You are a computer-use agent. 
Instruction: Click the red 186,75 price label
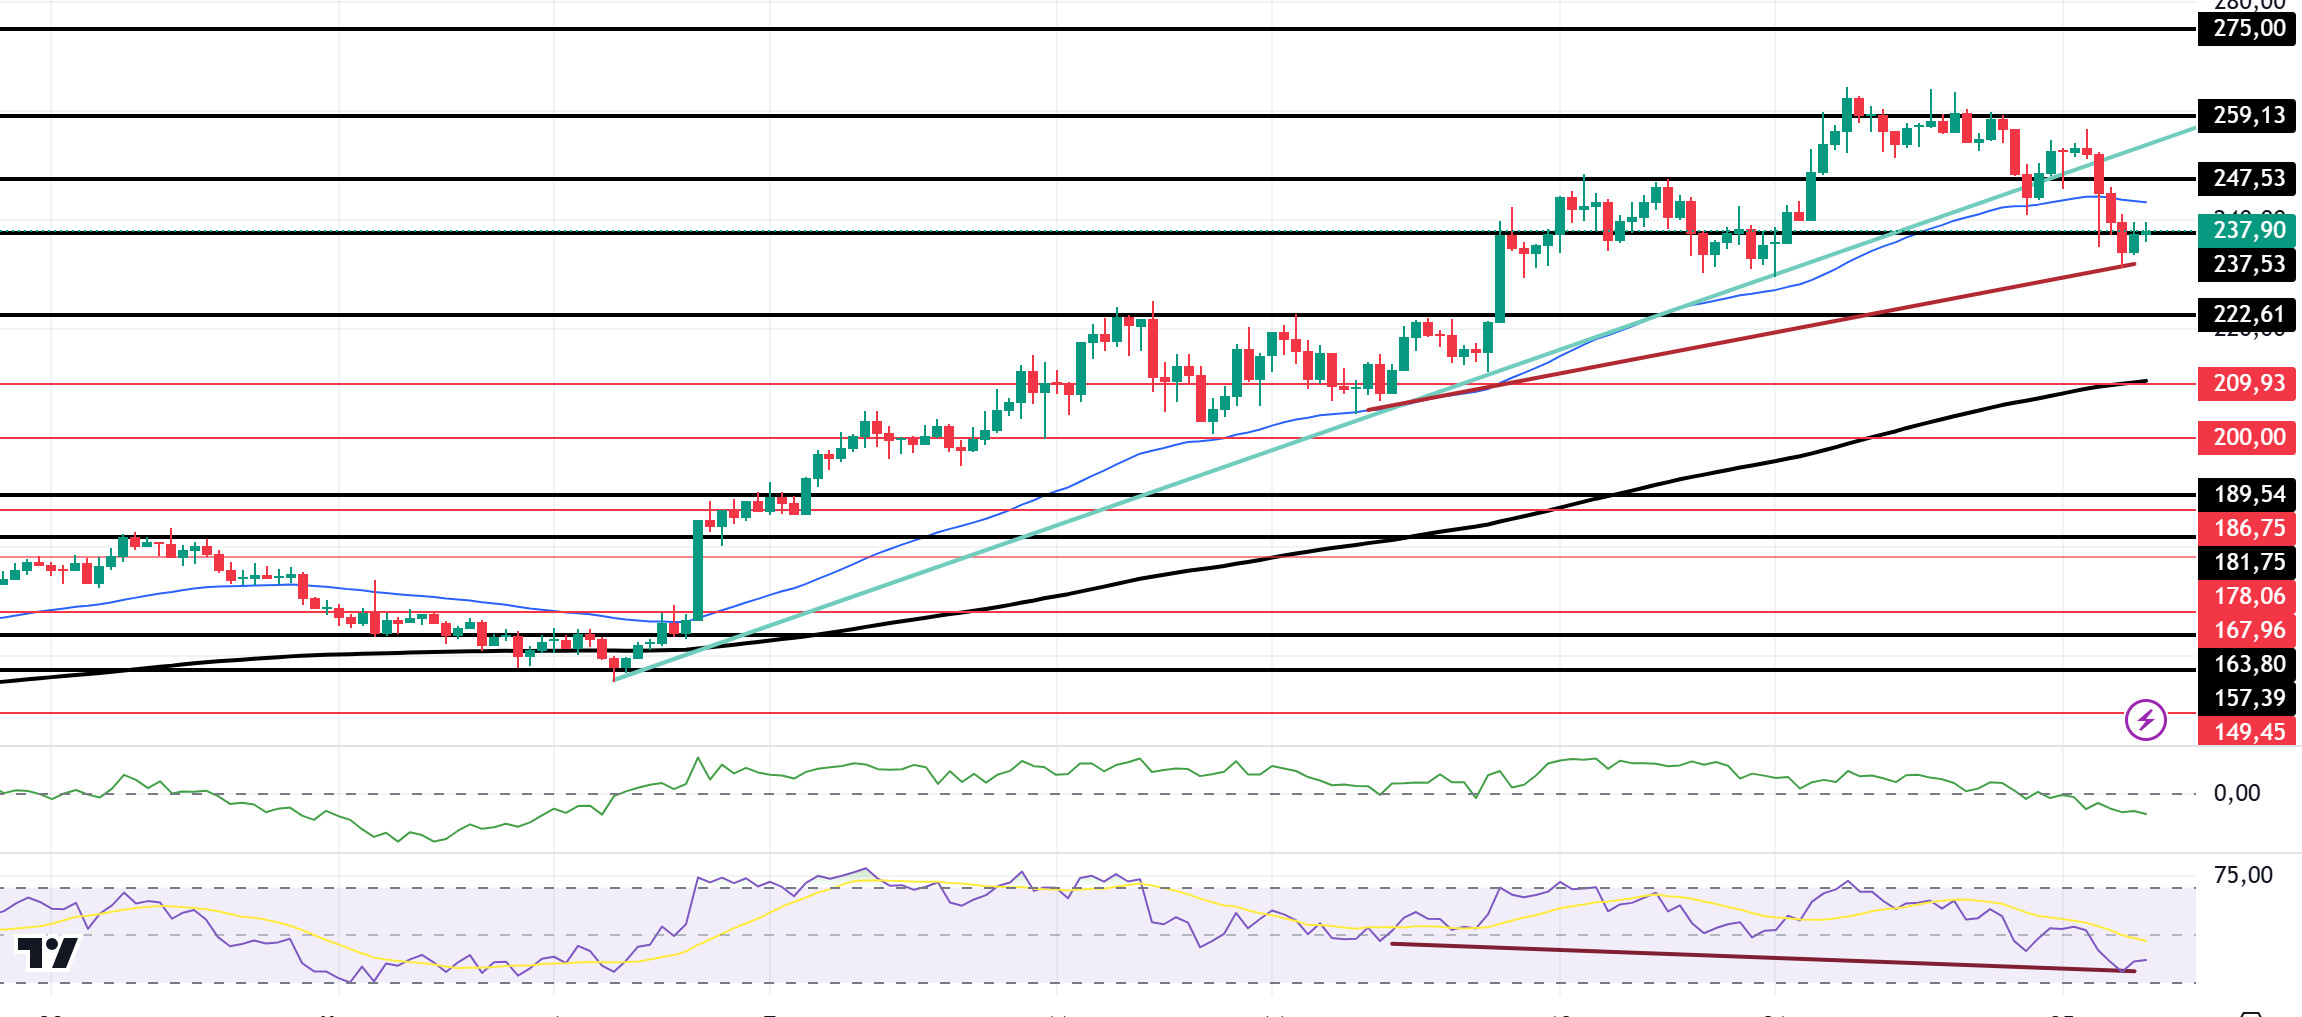pyautogui.click(x=2246, y=528)
